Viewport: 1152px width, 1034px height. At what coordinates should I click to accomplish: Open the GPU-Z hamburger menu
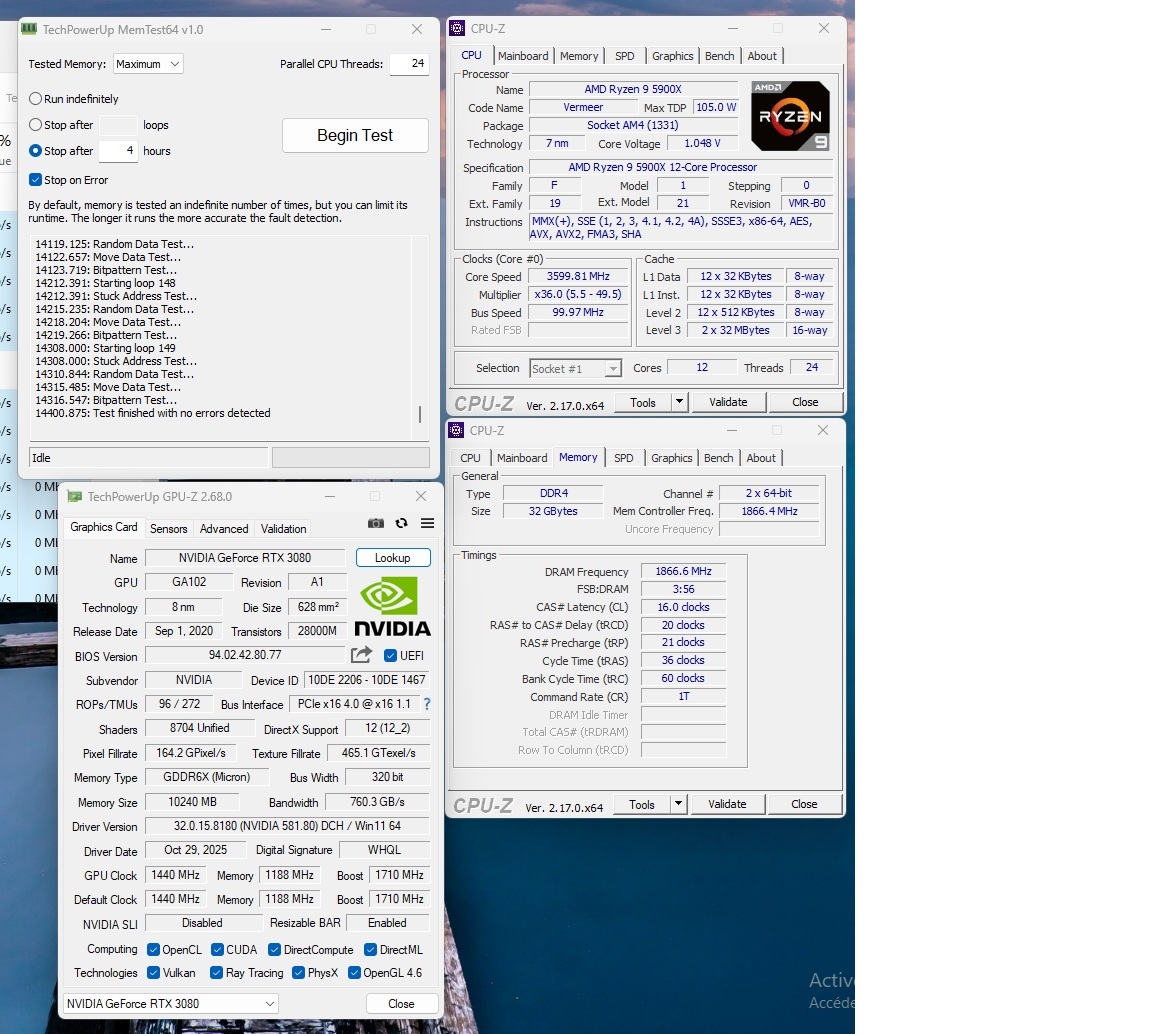tap(427, 523)
